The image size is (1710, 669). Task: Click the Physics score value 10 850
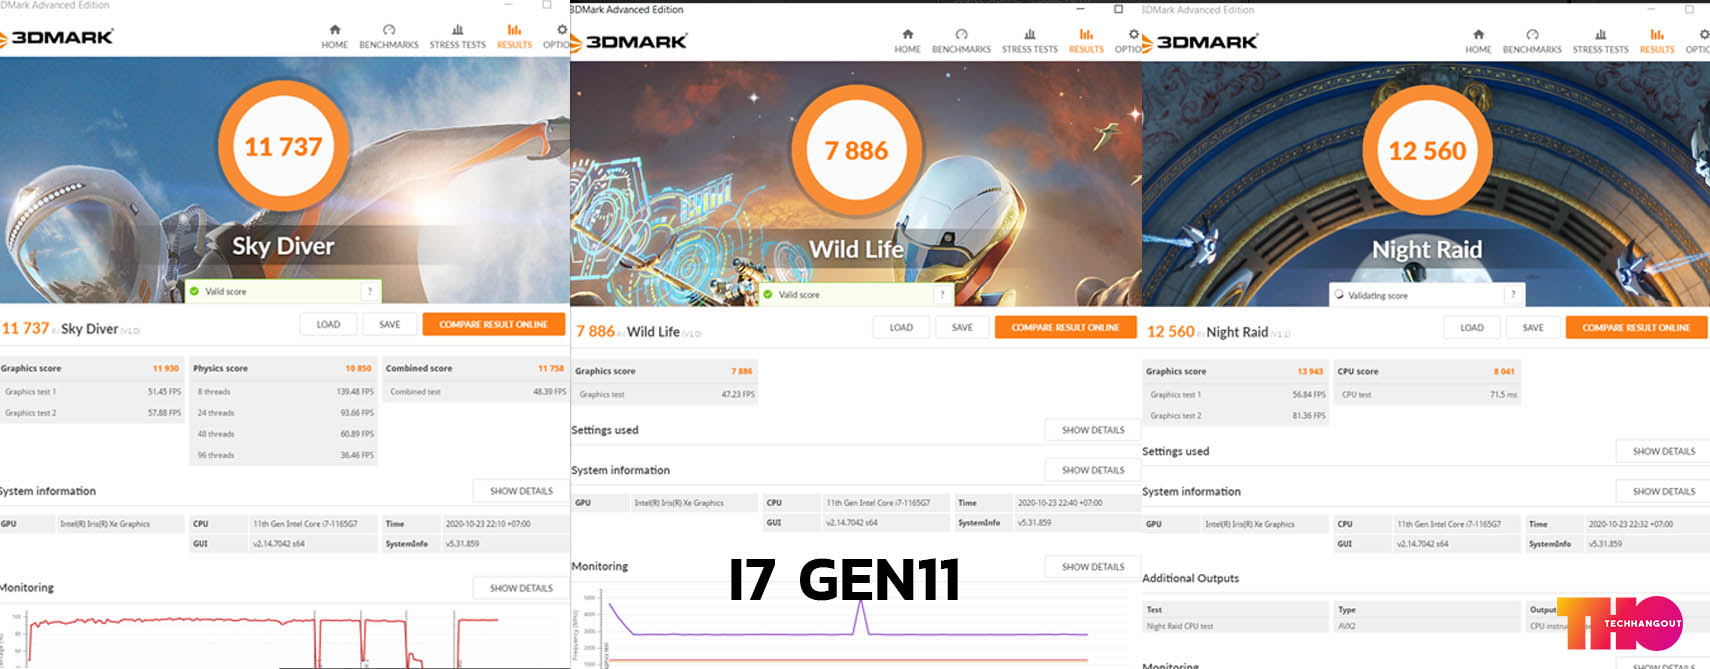click(x=358, y=368)
